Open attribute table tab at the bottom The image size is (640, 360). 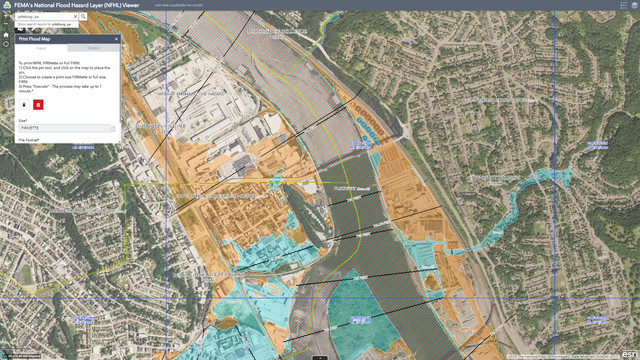point(320,358)
